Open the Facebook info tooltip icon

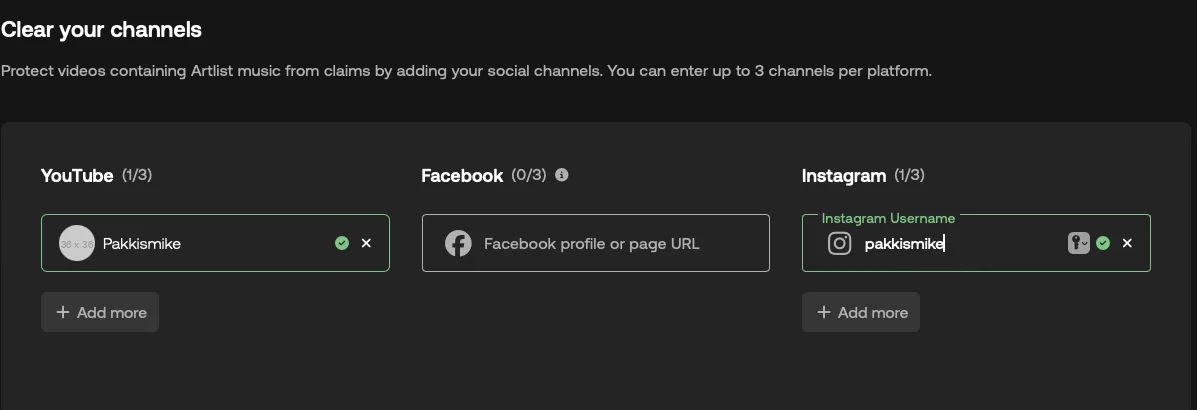click(562, 175)
